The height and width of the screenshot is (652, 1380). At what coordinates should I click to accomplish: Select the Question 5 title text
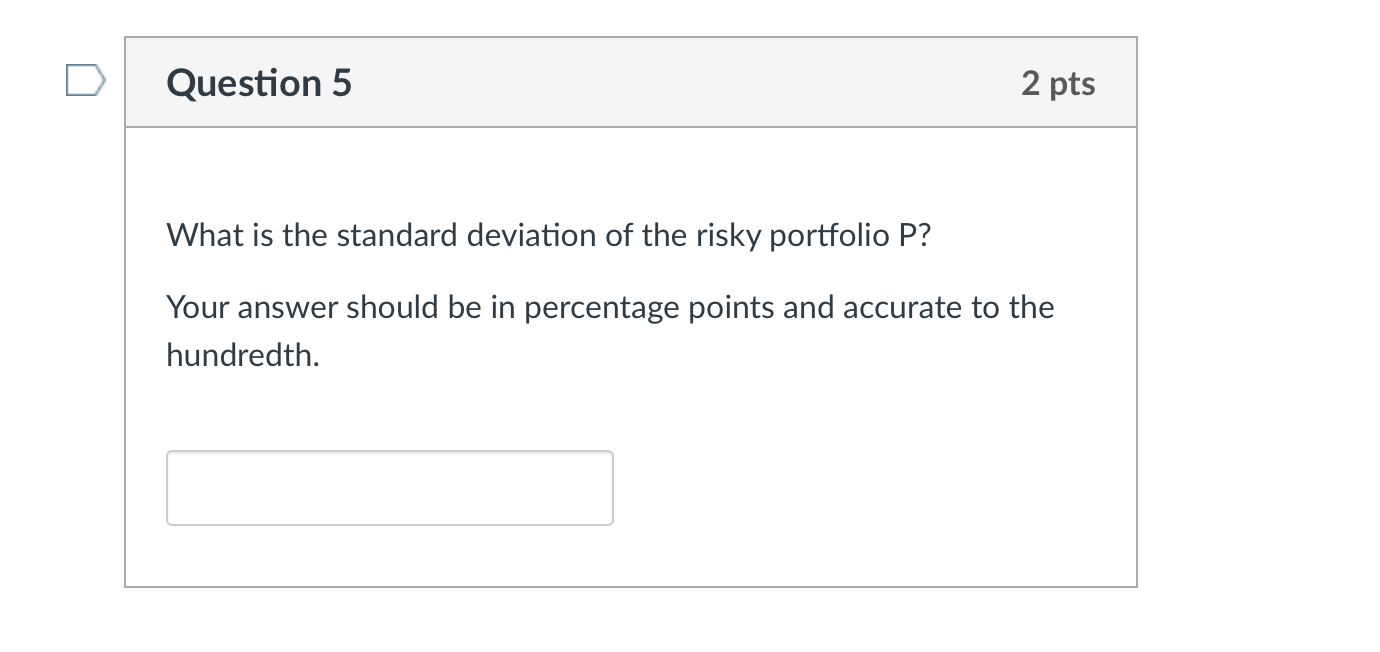258,83
